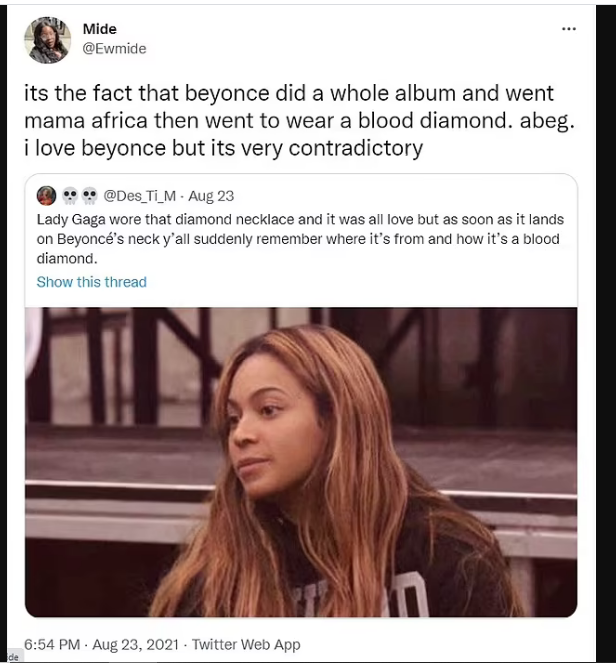Click "Lady Gaga" at start of quoted text
The image size is (616, 663).
(71, 219)
